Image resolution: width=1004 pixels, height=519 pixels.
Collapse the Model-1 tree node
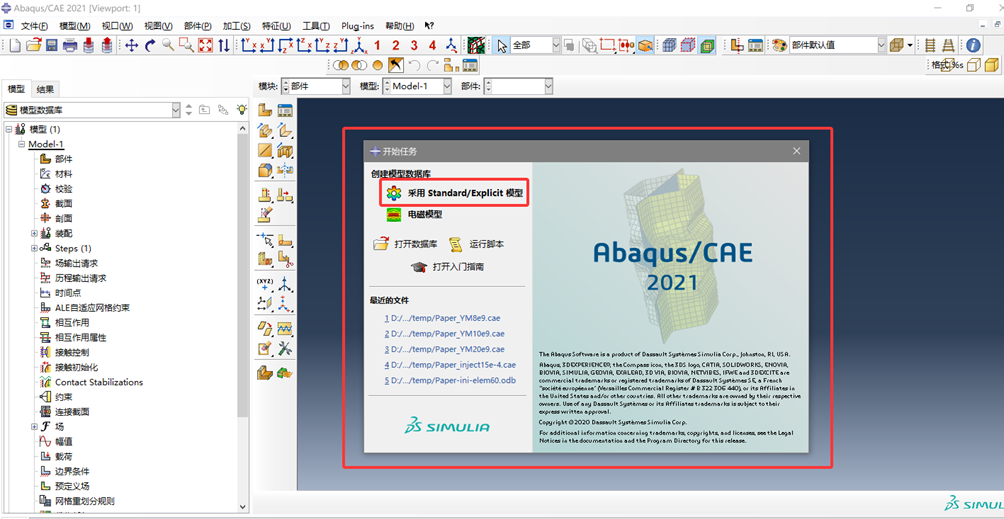[21, 144]
